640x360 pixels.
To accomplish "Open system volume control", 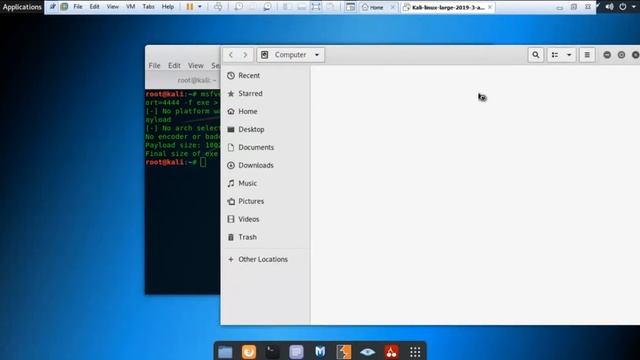I will pyautogui.click(x=609, y=7).
